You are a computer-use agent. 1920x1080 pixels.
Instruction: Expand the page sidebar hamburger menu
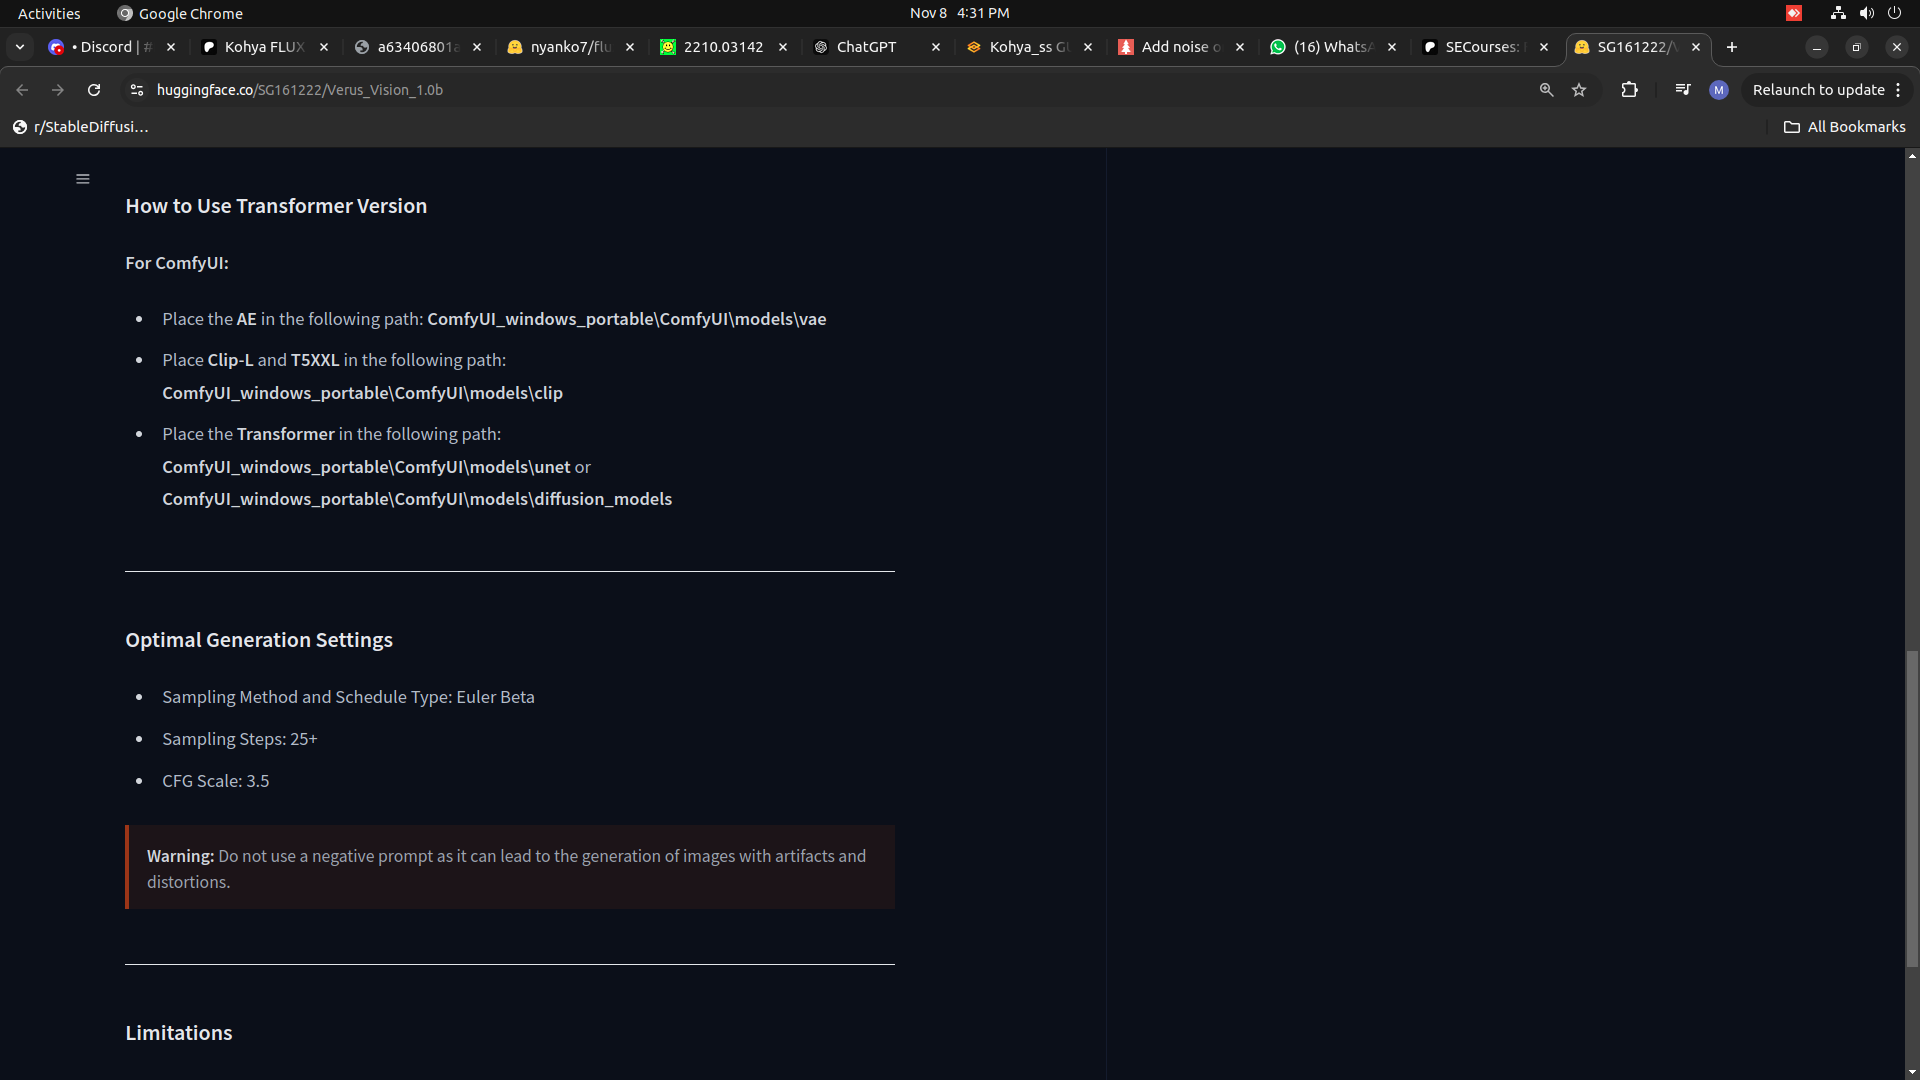[82, 178]
